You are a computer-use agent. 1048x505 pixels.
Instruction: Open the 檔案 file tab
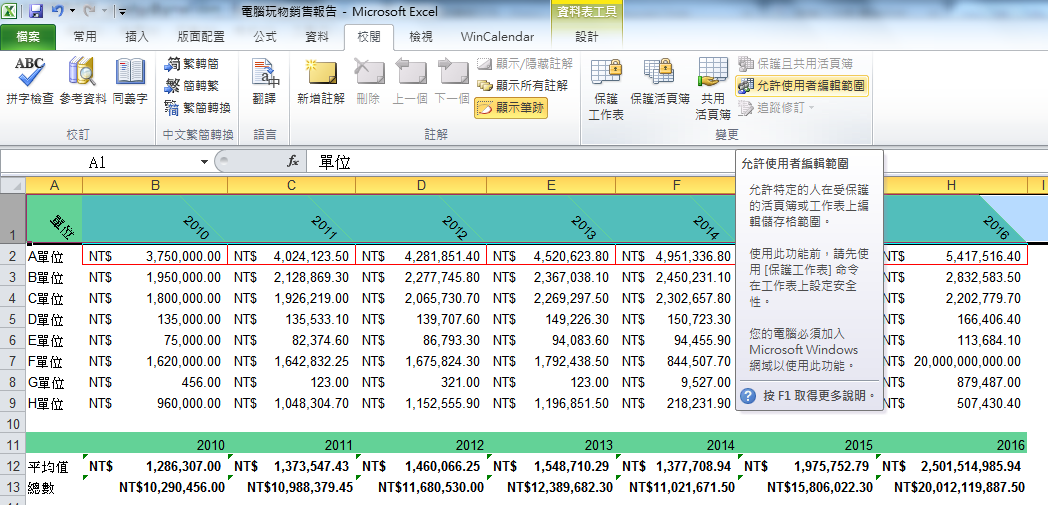[x=27, y=37]
